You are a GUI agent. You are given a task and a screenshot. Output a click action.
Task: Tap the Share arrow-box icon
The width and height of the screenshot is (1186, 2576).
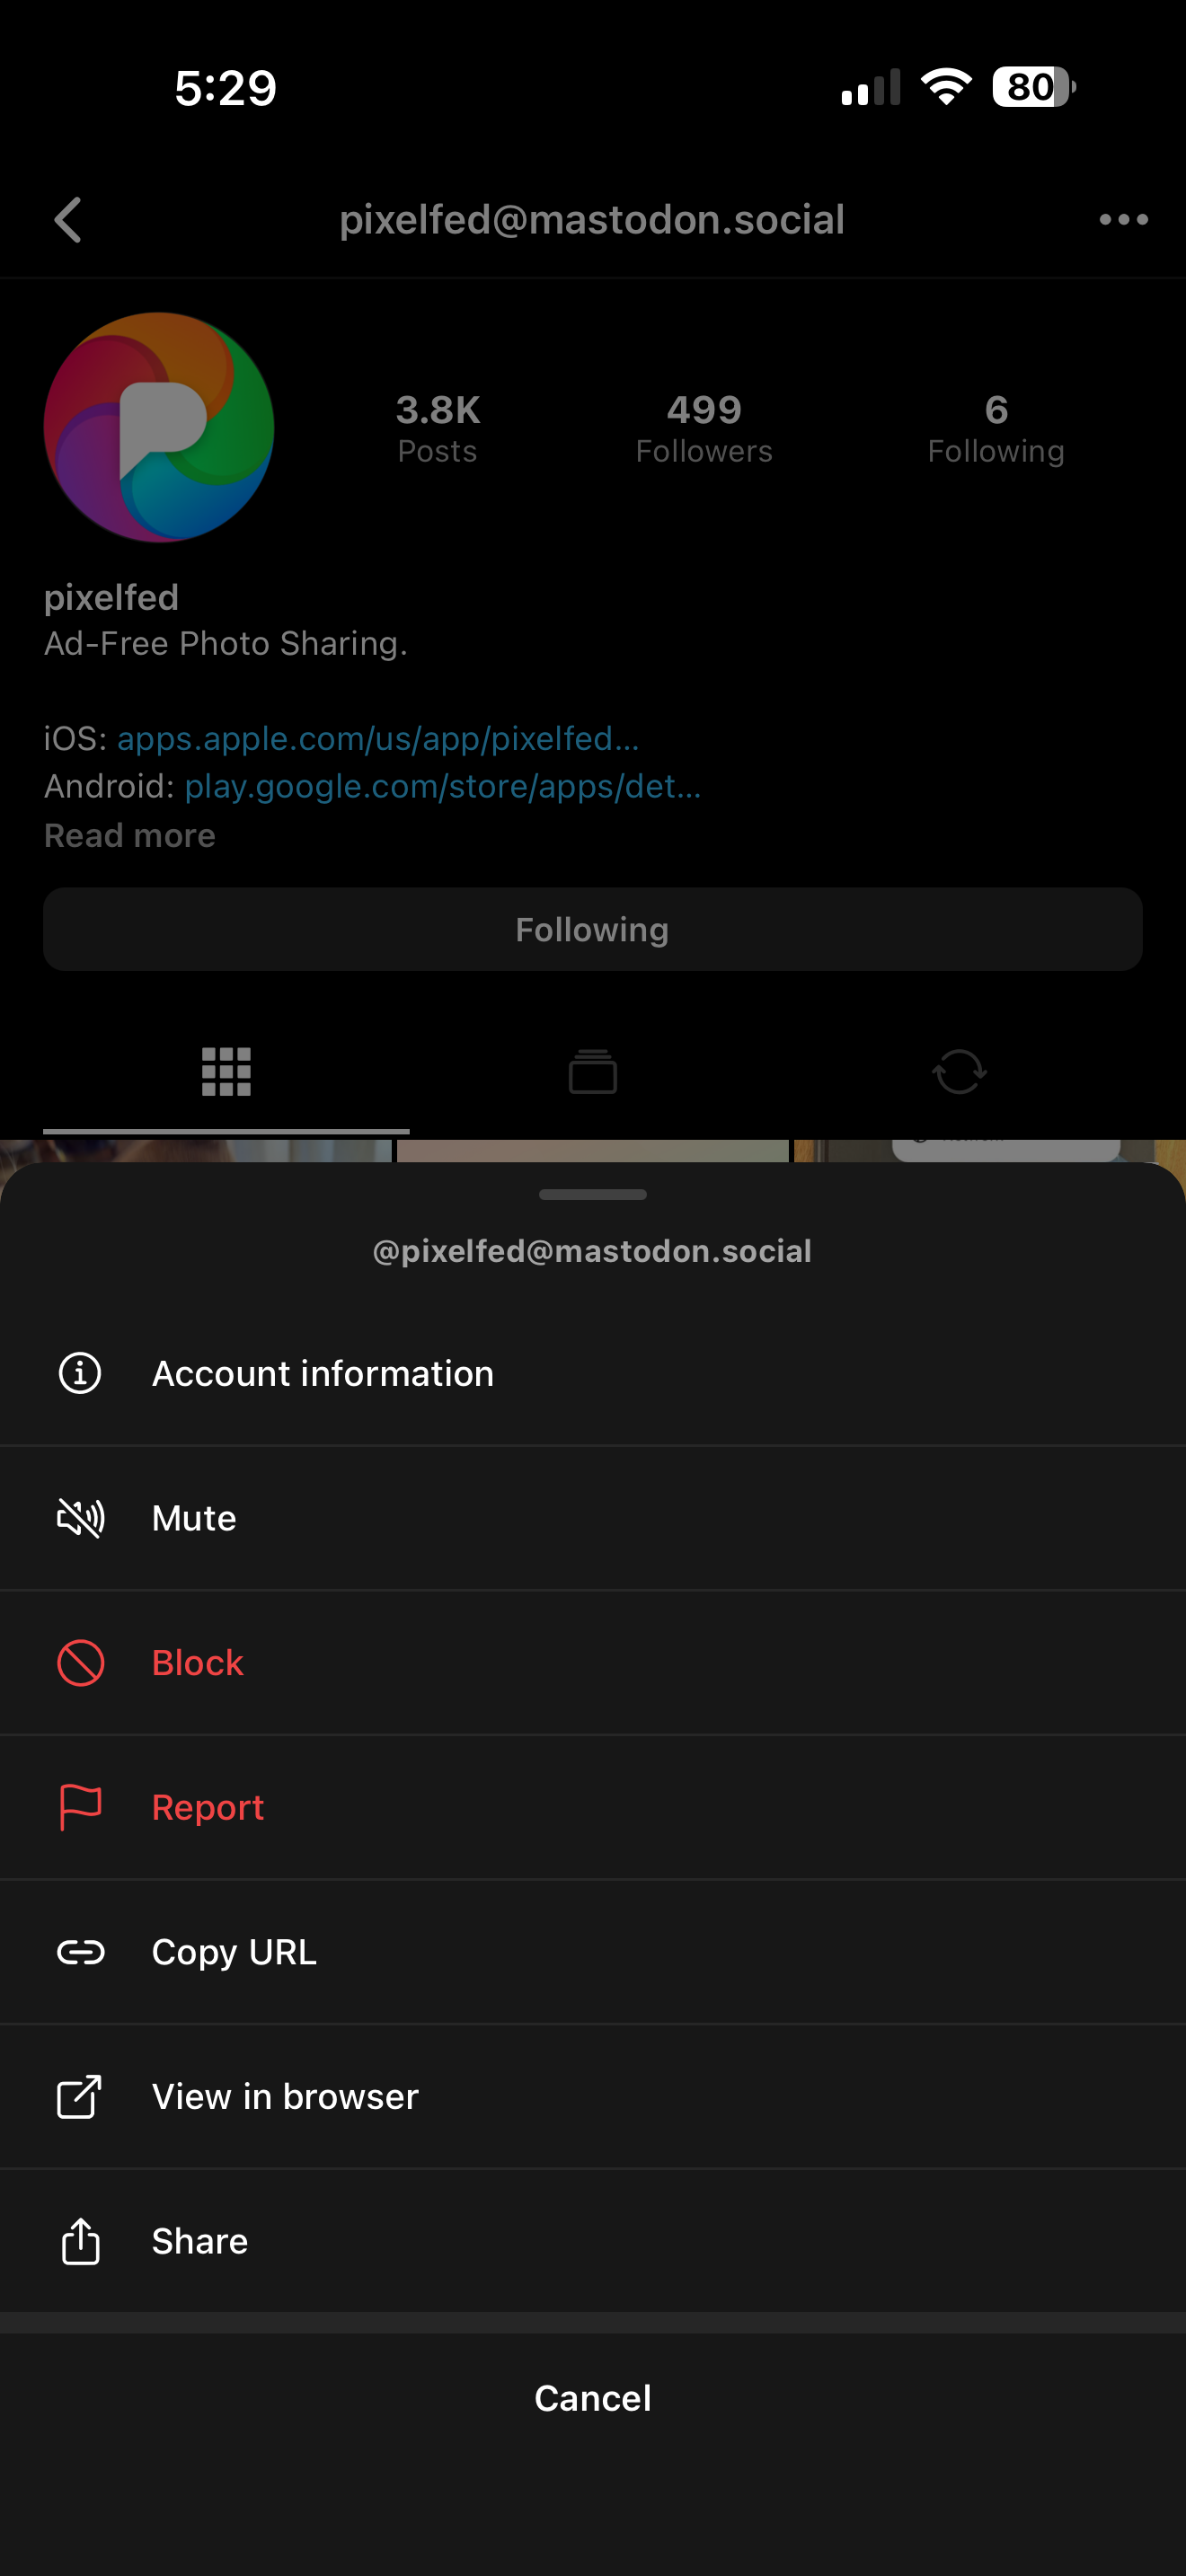click(x=80, y=2240)
